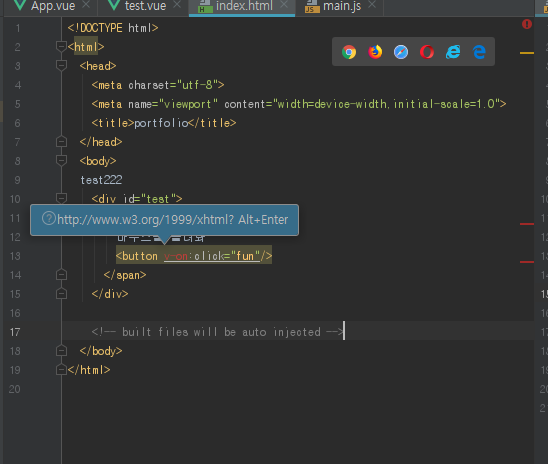Image resolution: width=548 pixels, height=464 pixels.
Task: Click the "fun" attribute value
Action: point(245,256)
